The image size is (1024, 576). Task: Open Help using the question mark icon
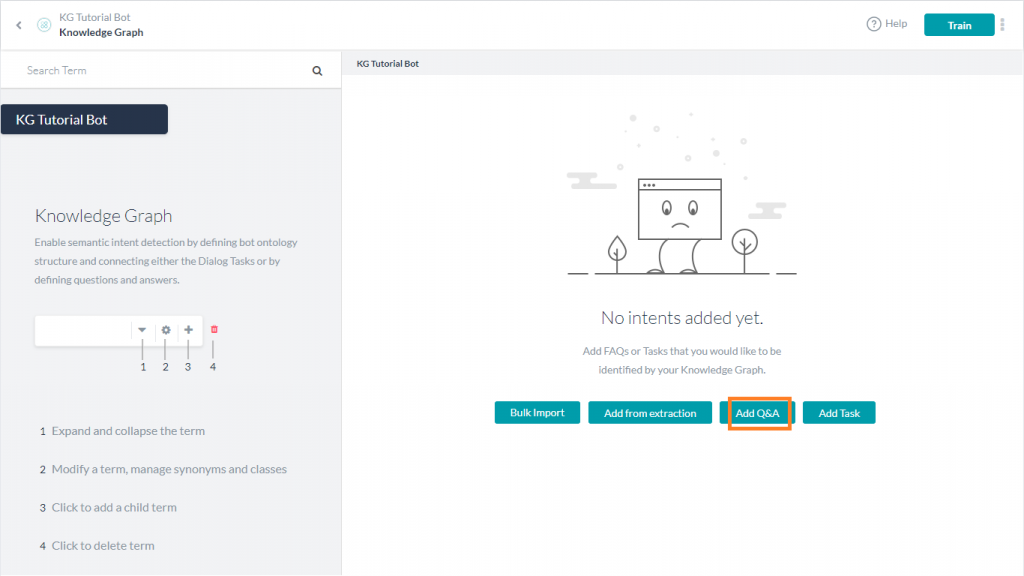(x=874, y=23)
